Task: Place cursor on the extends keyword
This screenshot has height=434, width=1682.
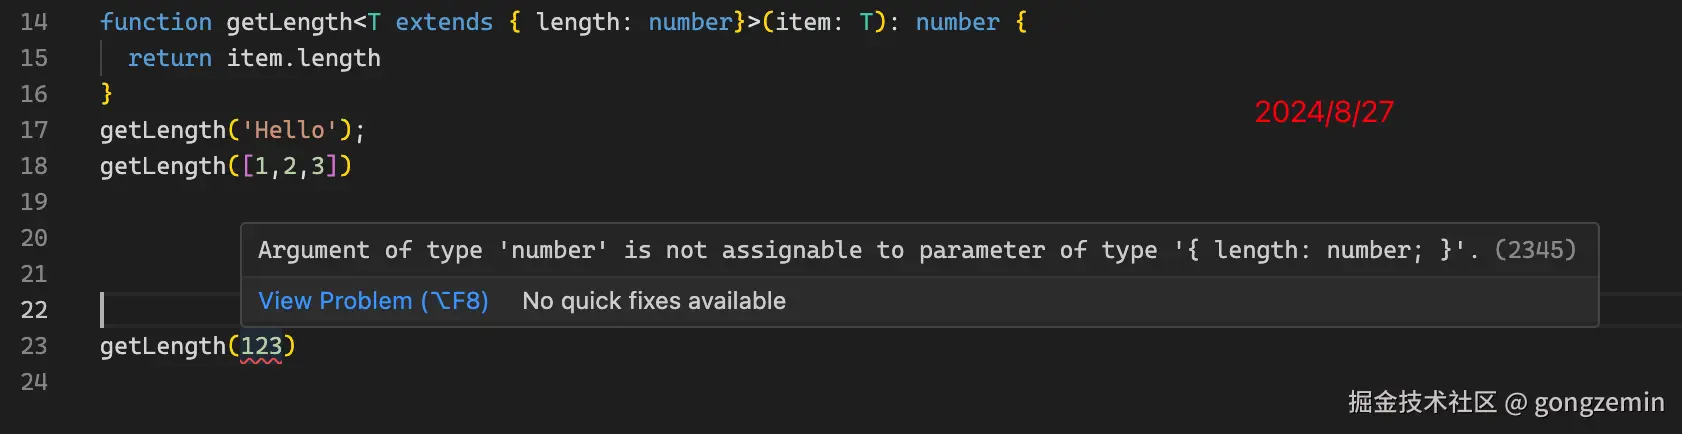Action: [x=444, y=22]
